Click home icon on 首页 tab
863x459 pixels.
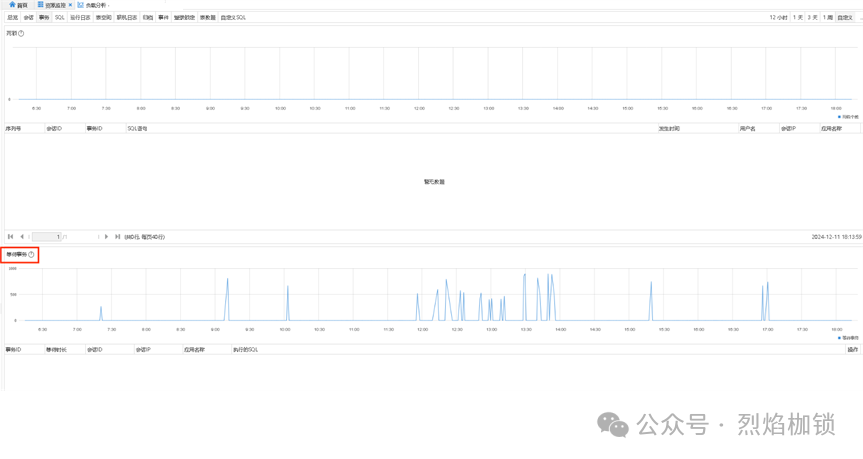pos(12,4)
